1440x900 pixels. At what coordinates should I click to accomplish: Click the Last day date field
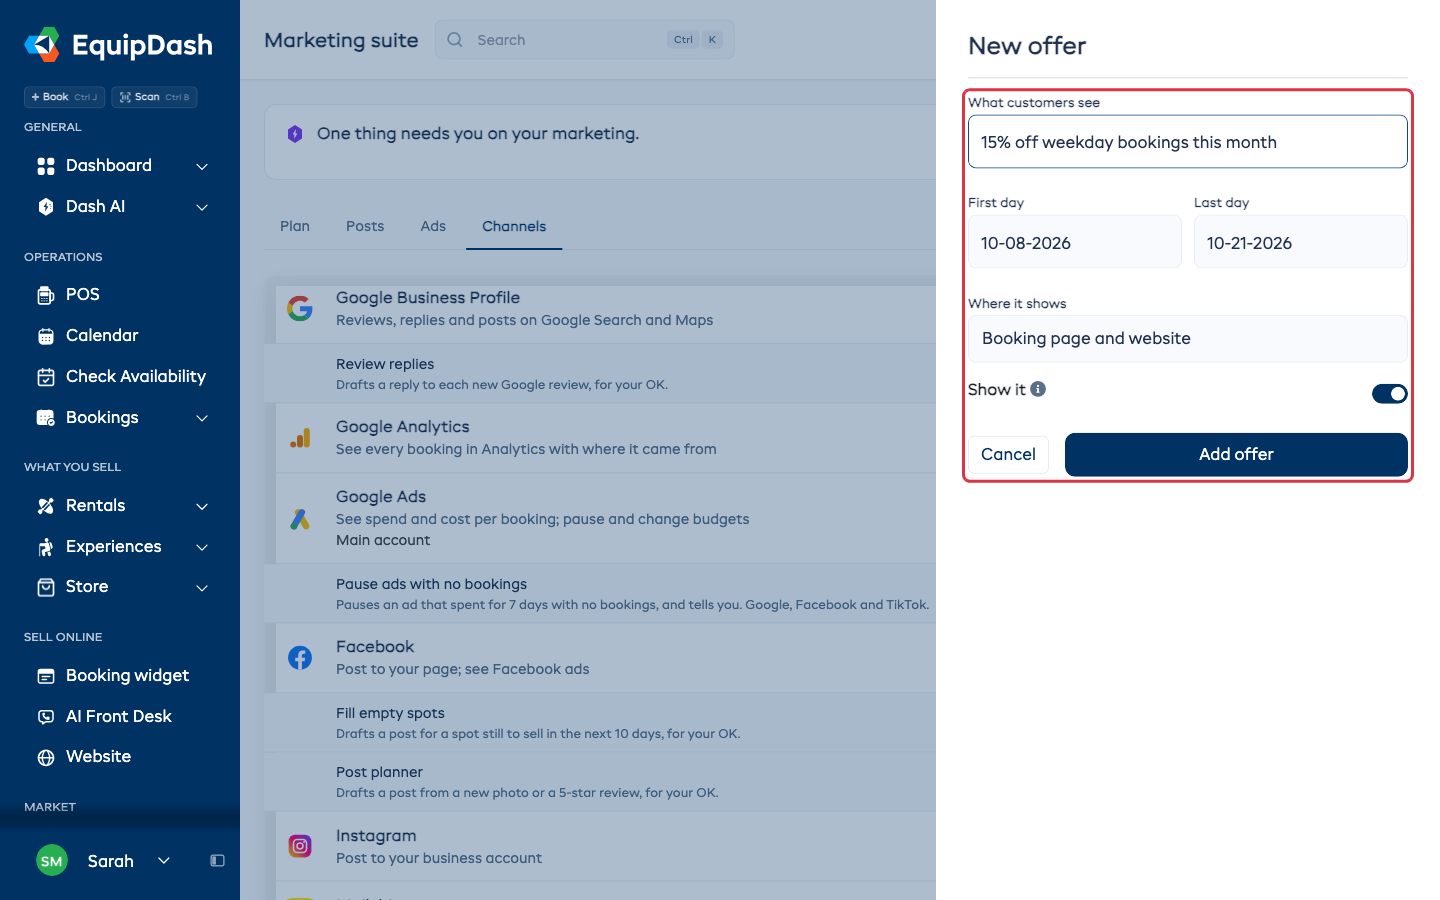pos(1301,242)
